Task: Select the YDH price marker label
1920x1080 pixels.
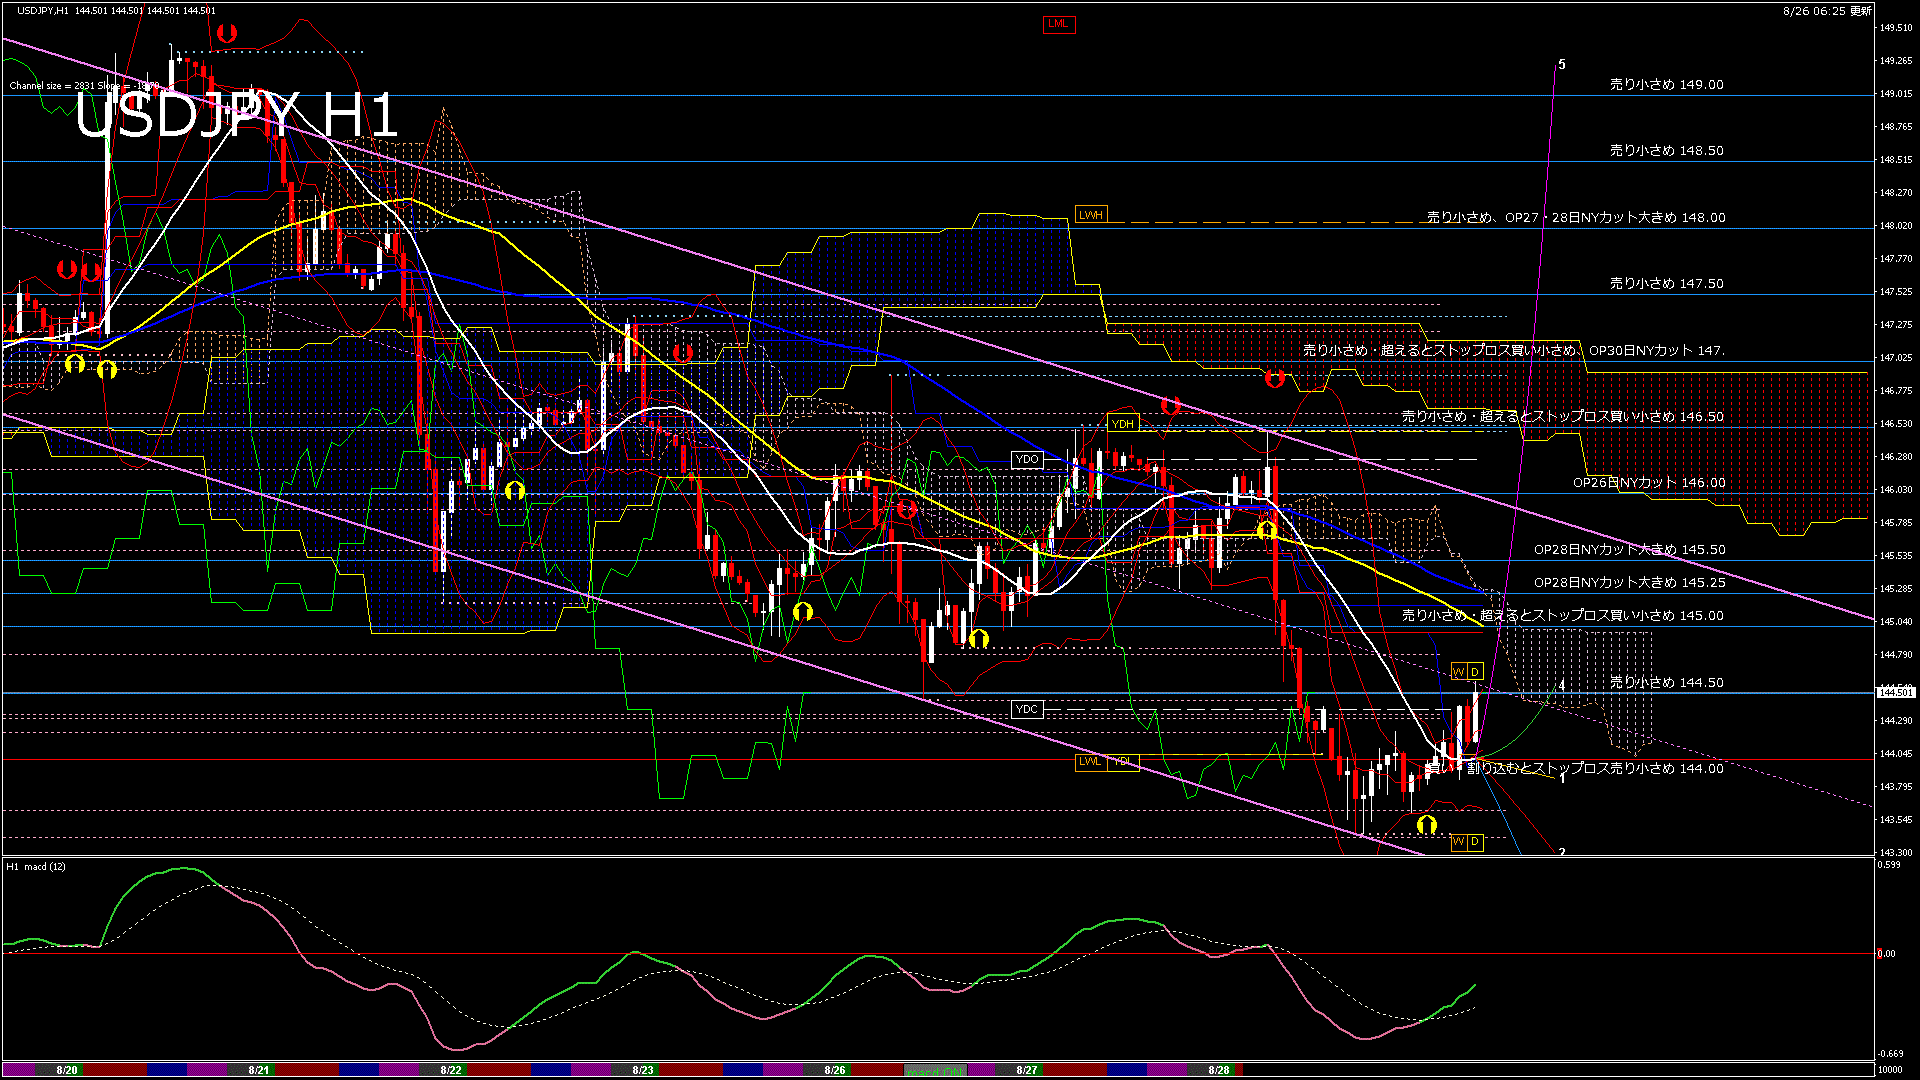Action: [1122, 424]
